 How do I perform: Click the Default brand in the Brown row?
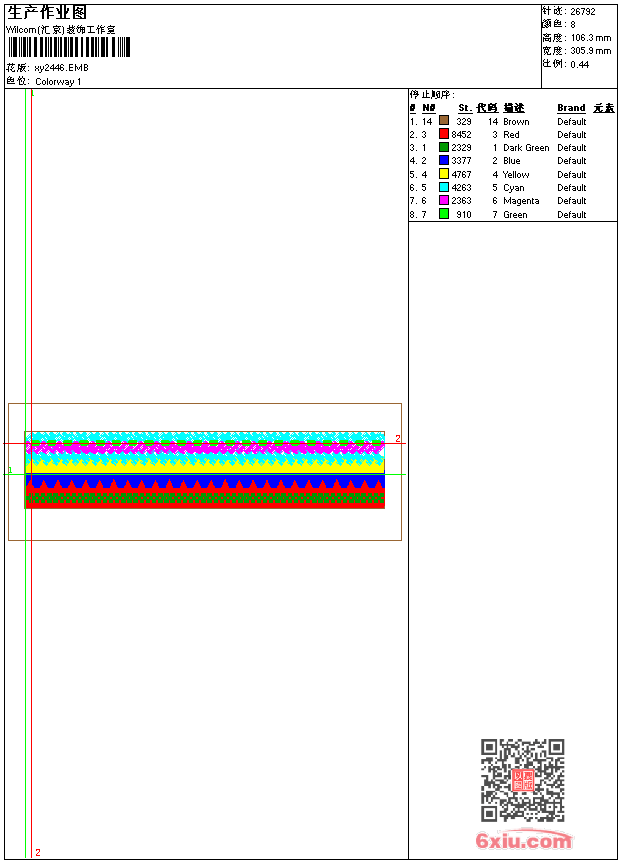pos(572,122)
